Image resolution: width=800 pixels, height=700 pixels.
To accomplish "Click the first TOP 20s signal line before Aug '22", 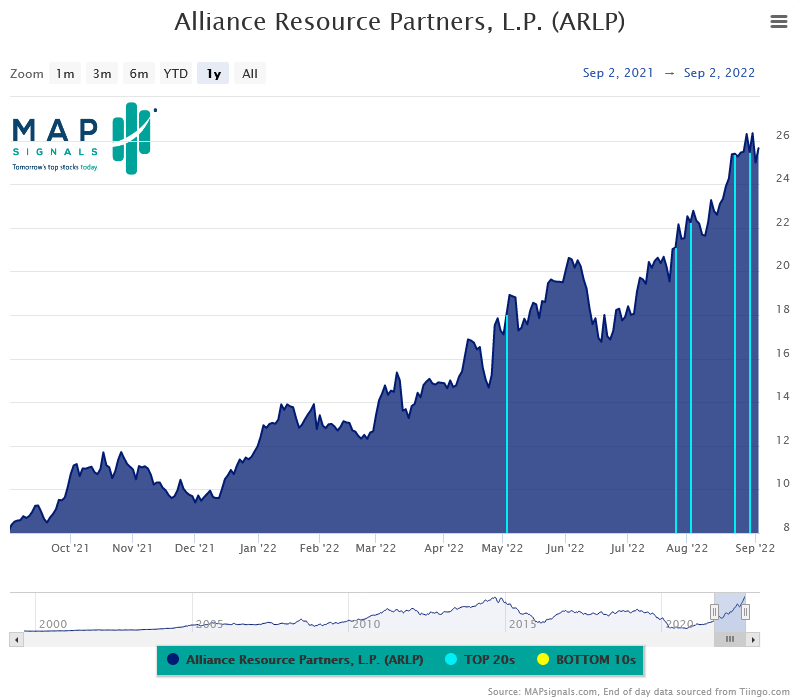I will [x=676, y=391].
